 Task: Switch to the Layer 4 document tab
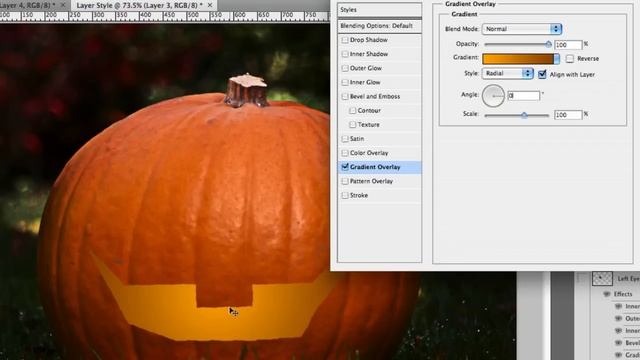27,5
